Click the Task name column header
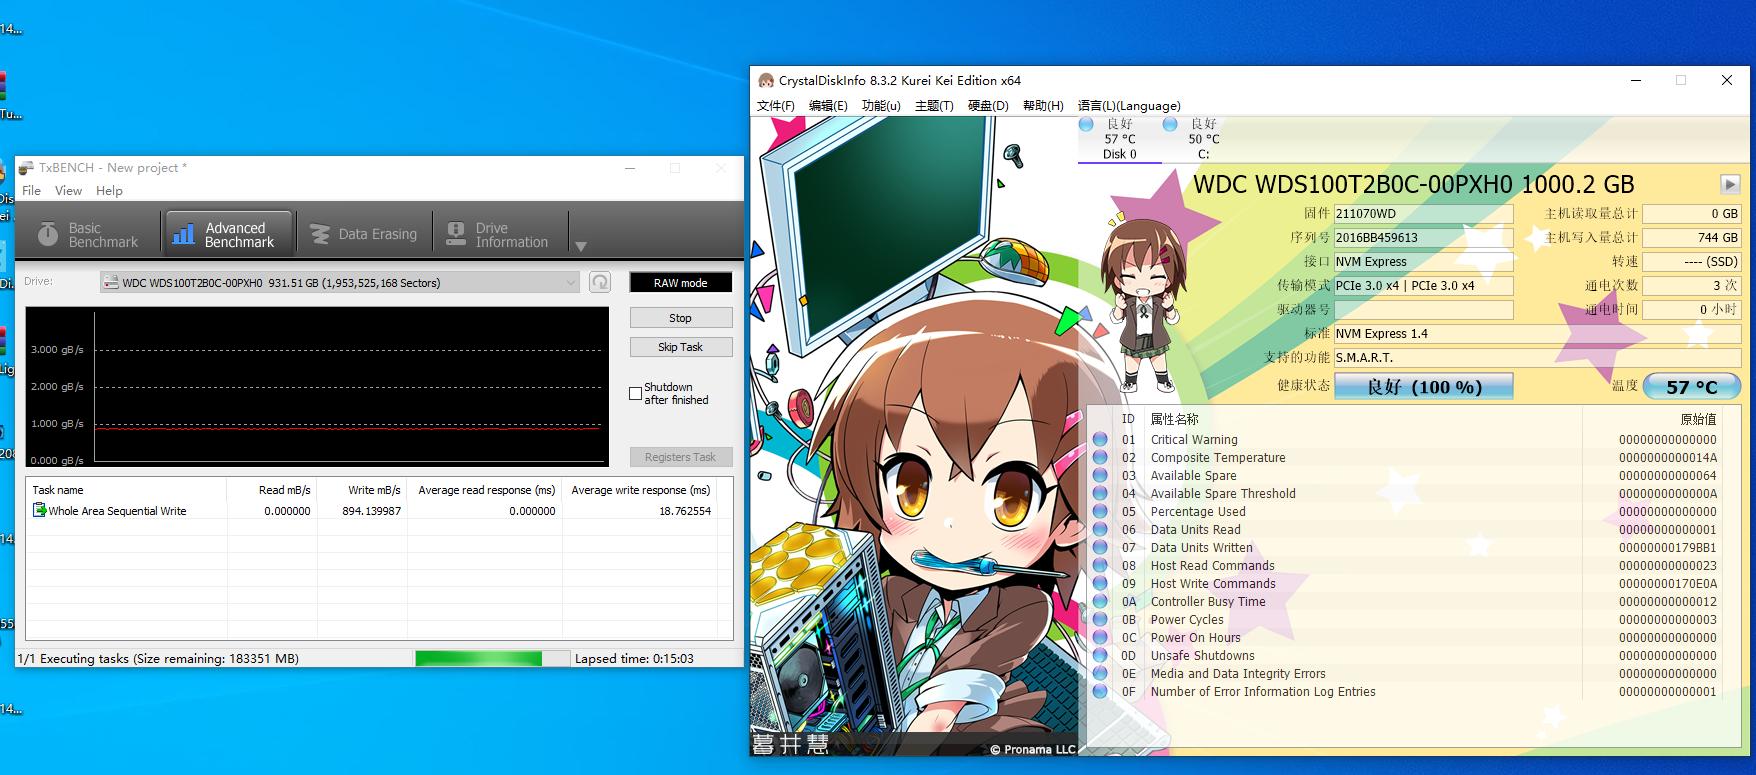This screenshot has width=1756, height=775. click(x=127, y=490)
